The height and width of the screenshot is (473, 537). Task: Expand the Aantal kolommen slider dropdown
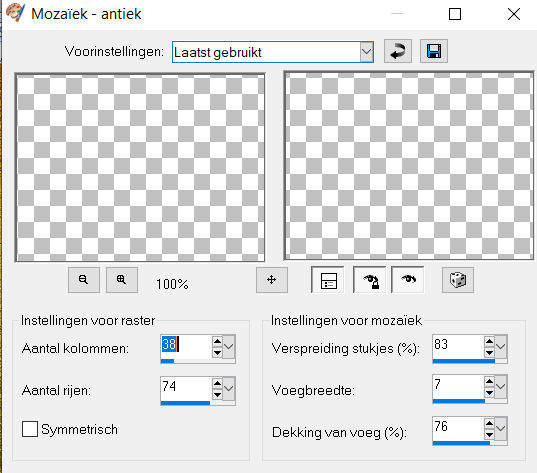[229, 347]
